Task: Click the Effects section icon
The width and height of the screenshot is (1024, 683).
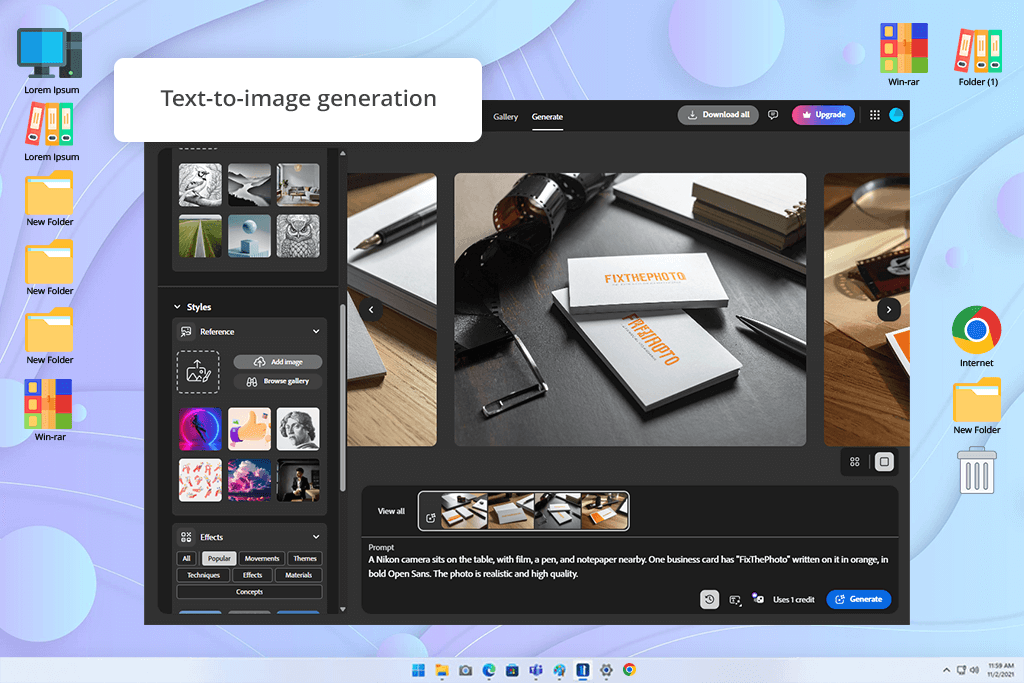Action: [186, 537]
